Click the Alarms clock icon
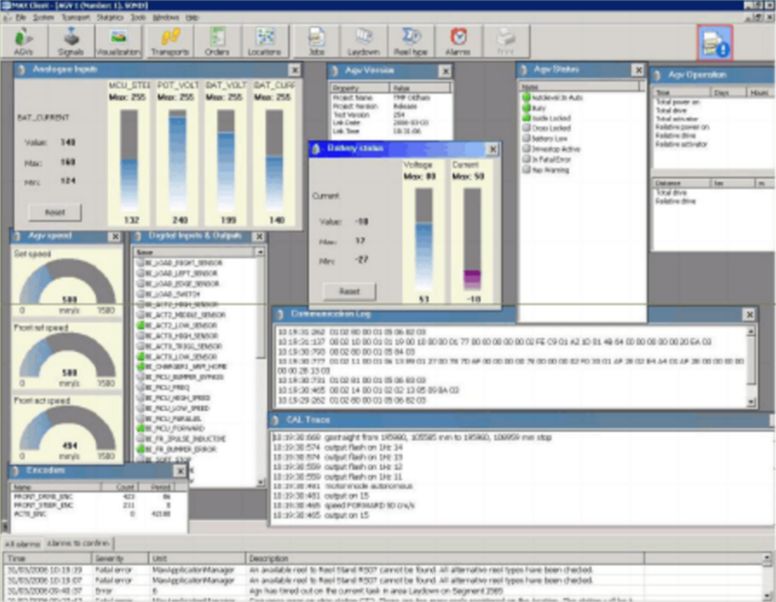Screen dimensions: 776x602 [458, 41]
